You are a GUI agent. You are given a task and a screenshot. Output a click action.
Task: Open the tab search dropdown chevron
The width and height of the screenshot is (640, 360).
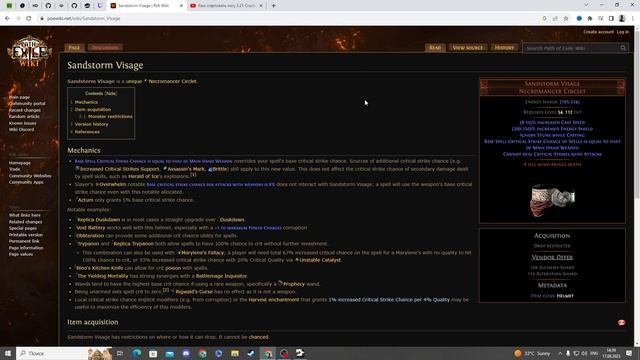[586, 5]
